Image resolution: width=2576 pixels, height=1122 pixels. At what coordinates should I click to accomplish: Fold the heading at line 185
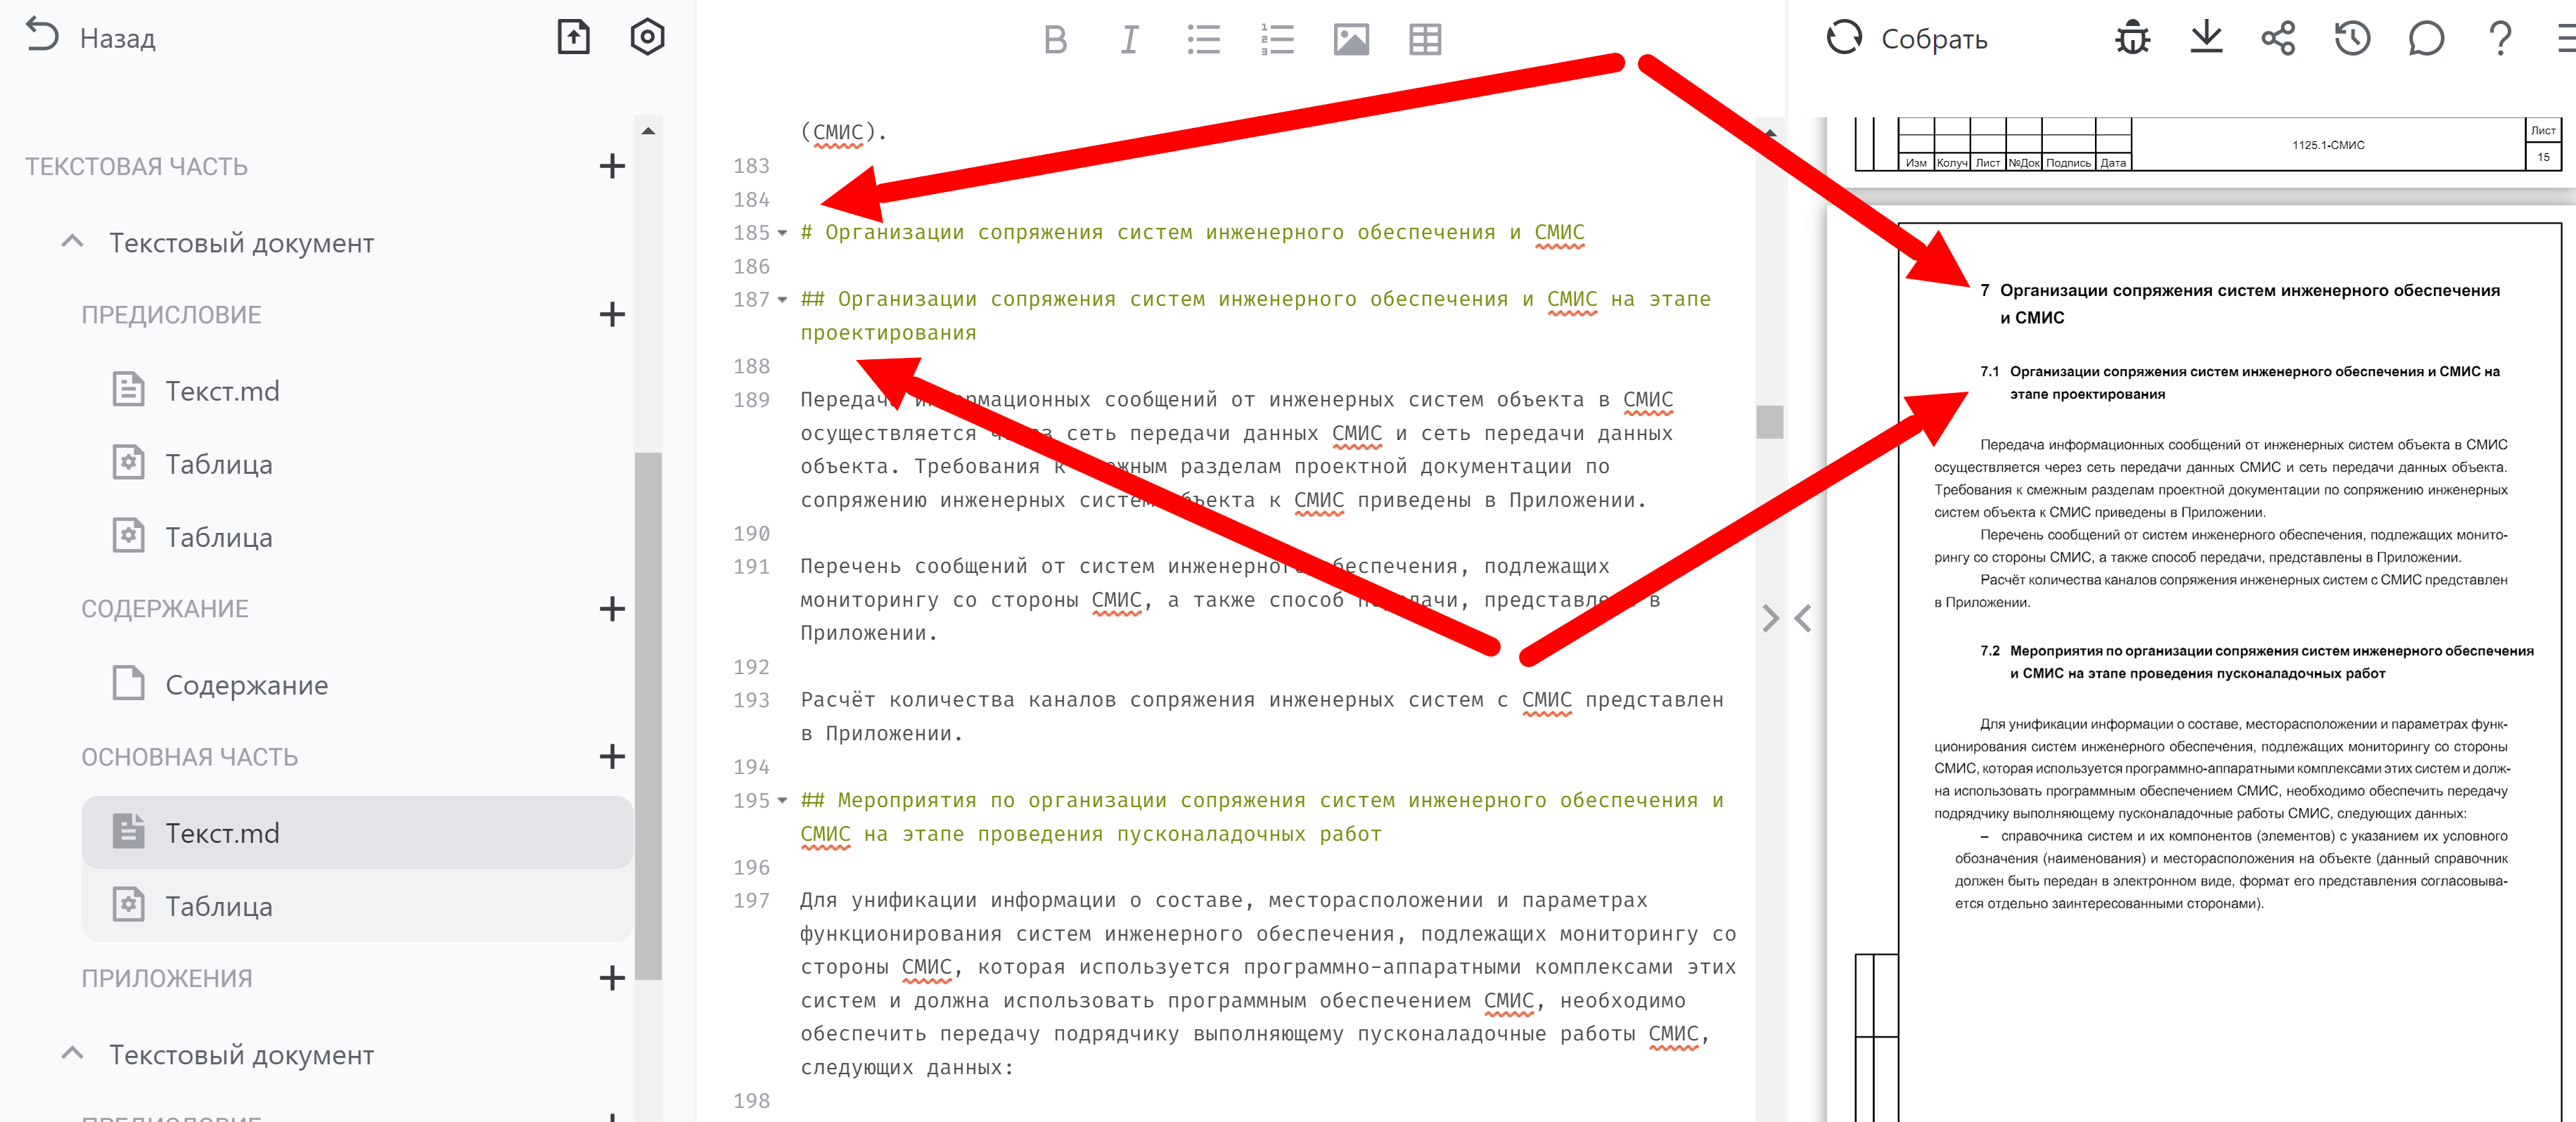pos(782,233)
